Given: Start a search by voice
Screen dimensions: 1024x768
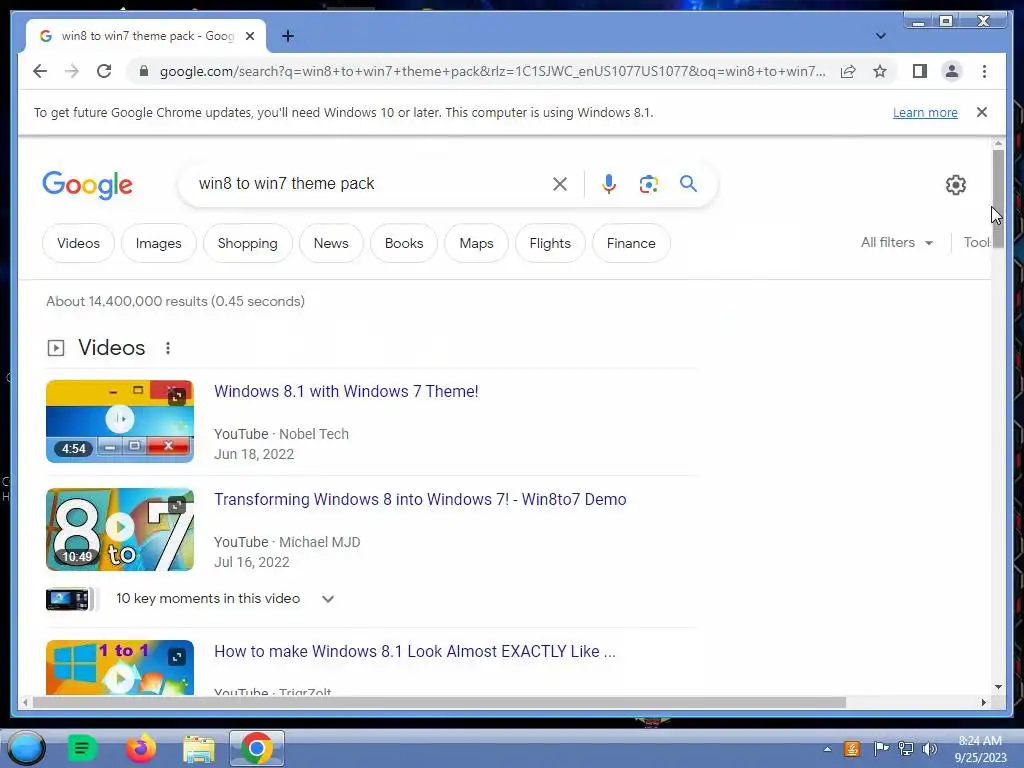Looking at the screenshot, I should pos(609,184).
